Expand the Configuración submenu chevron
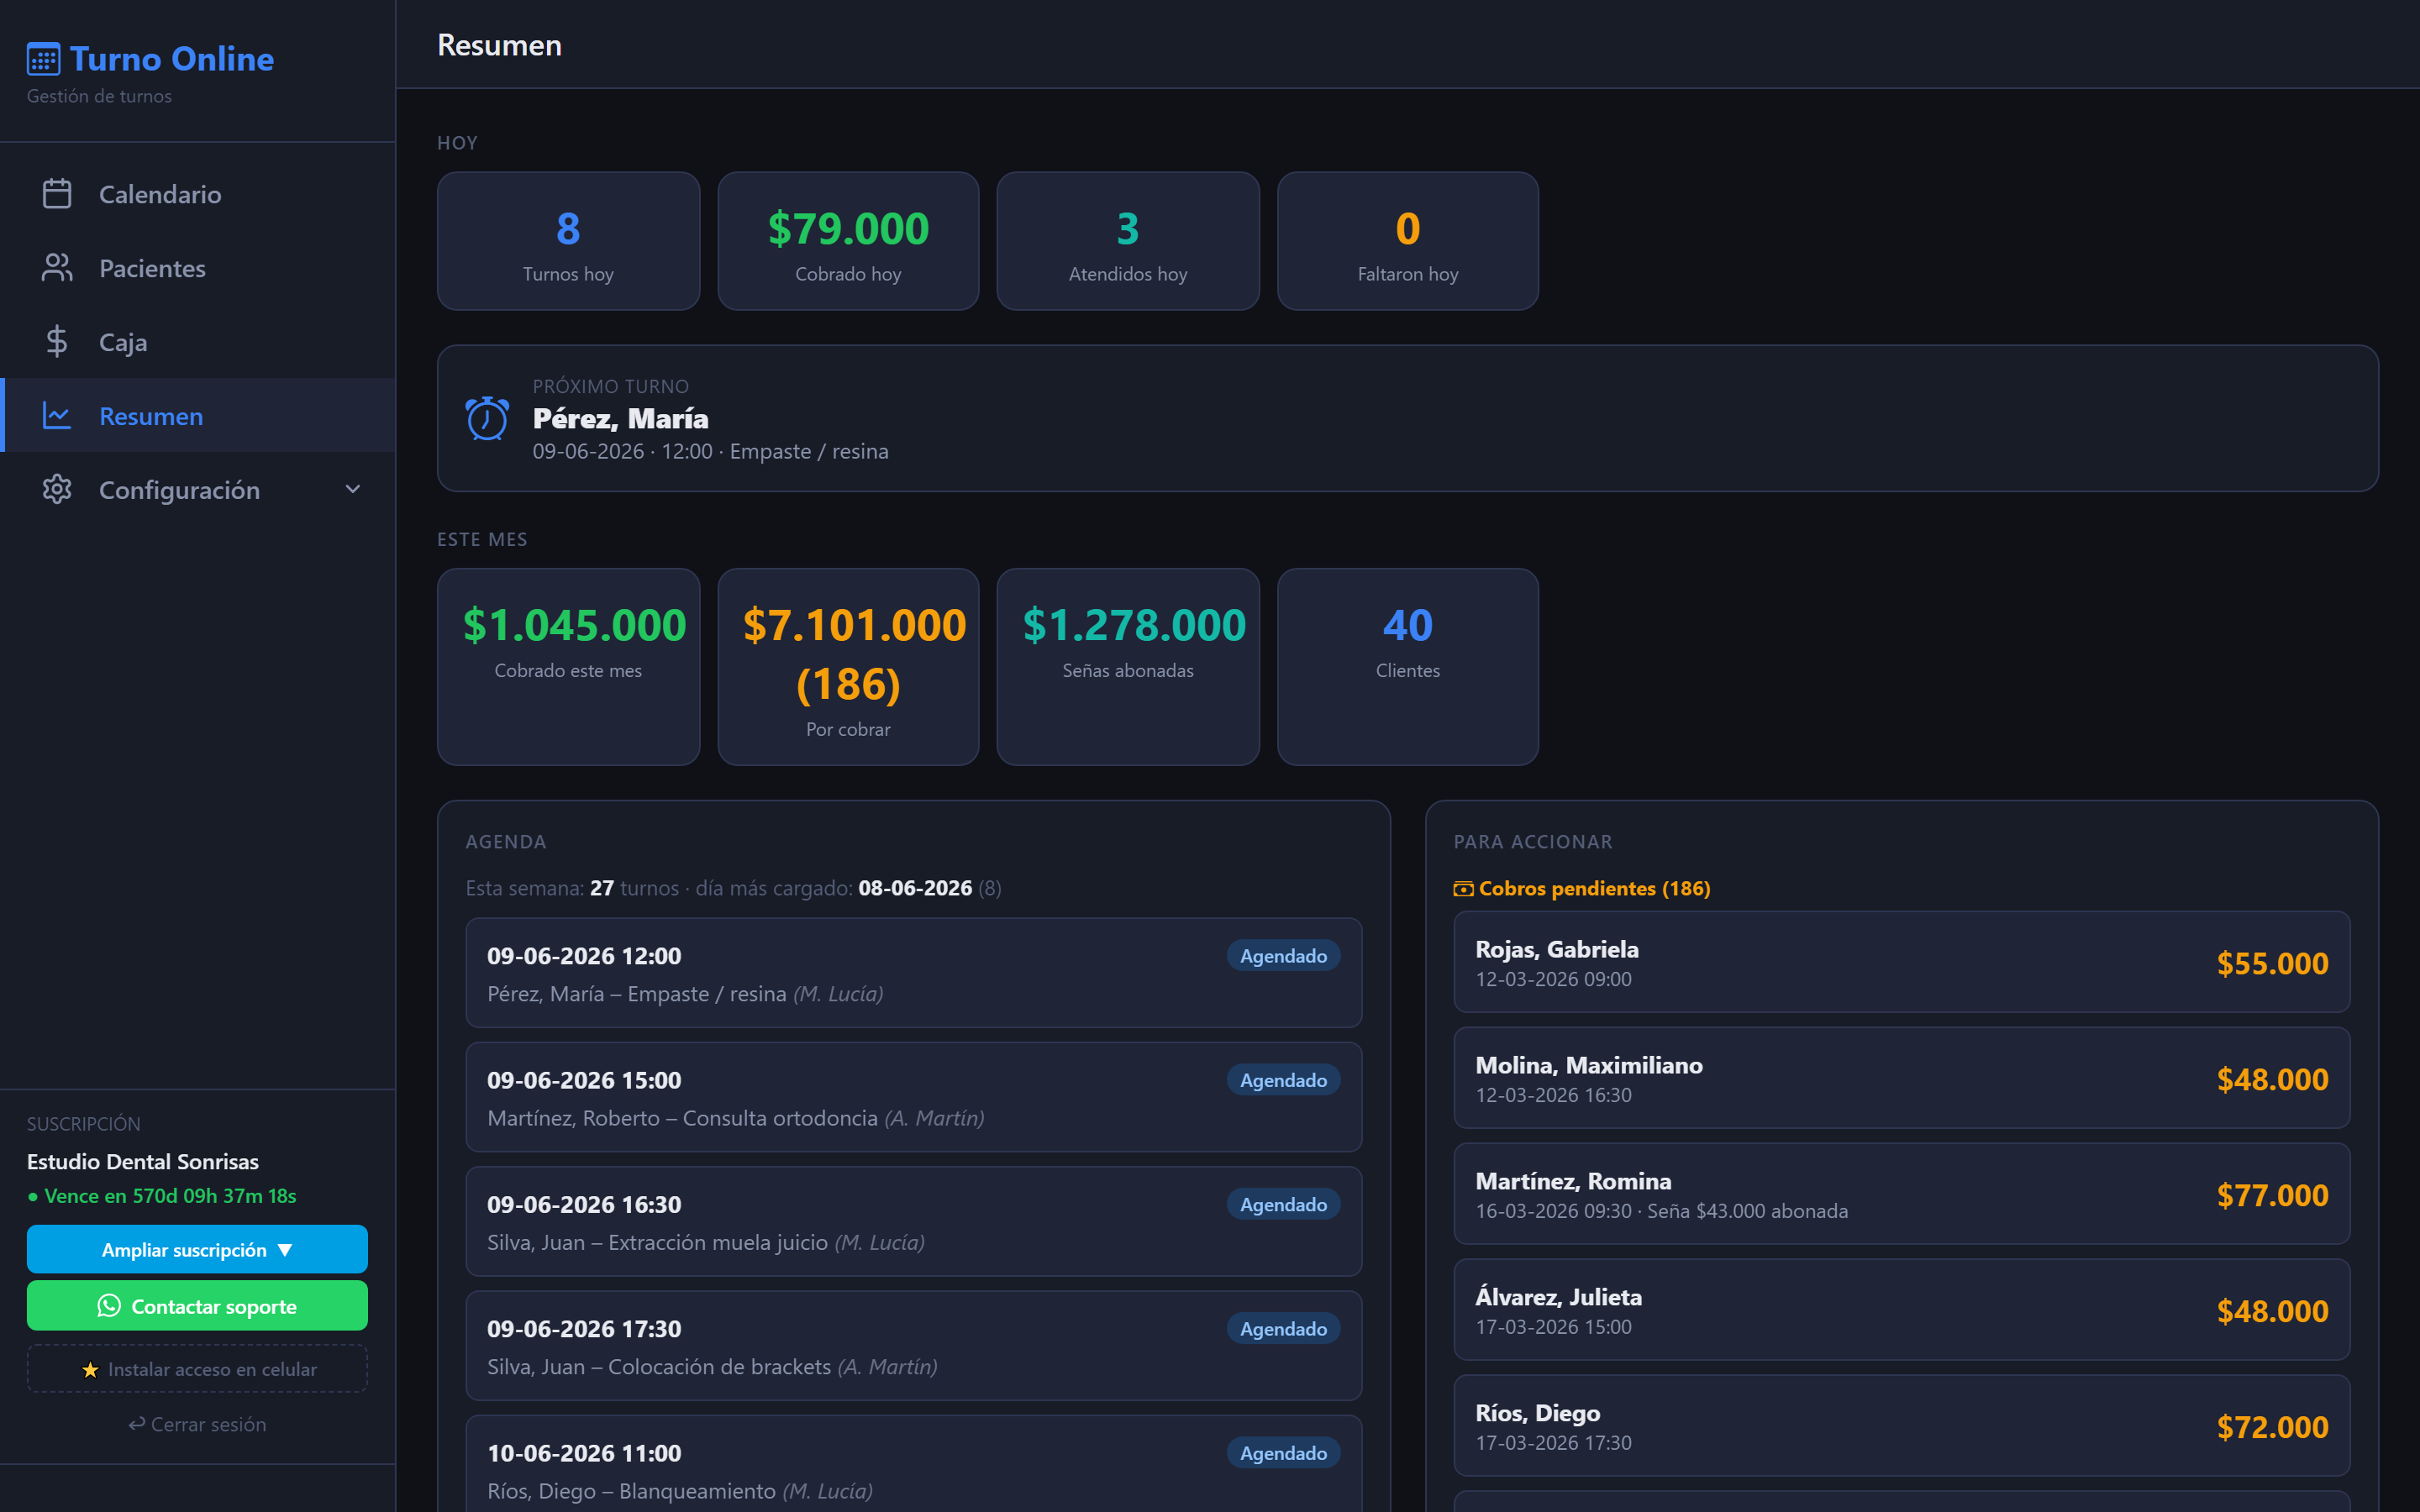This screenshot has height=1512, width=2420. 353,490
